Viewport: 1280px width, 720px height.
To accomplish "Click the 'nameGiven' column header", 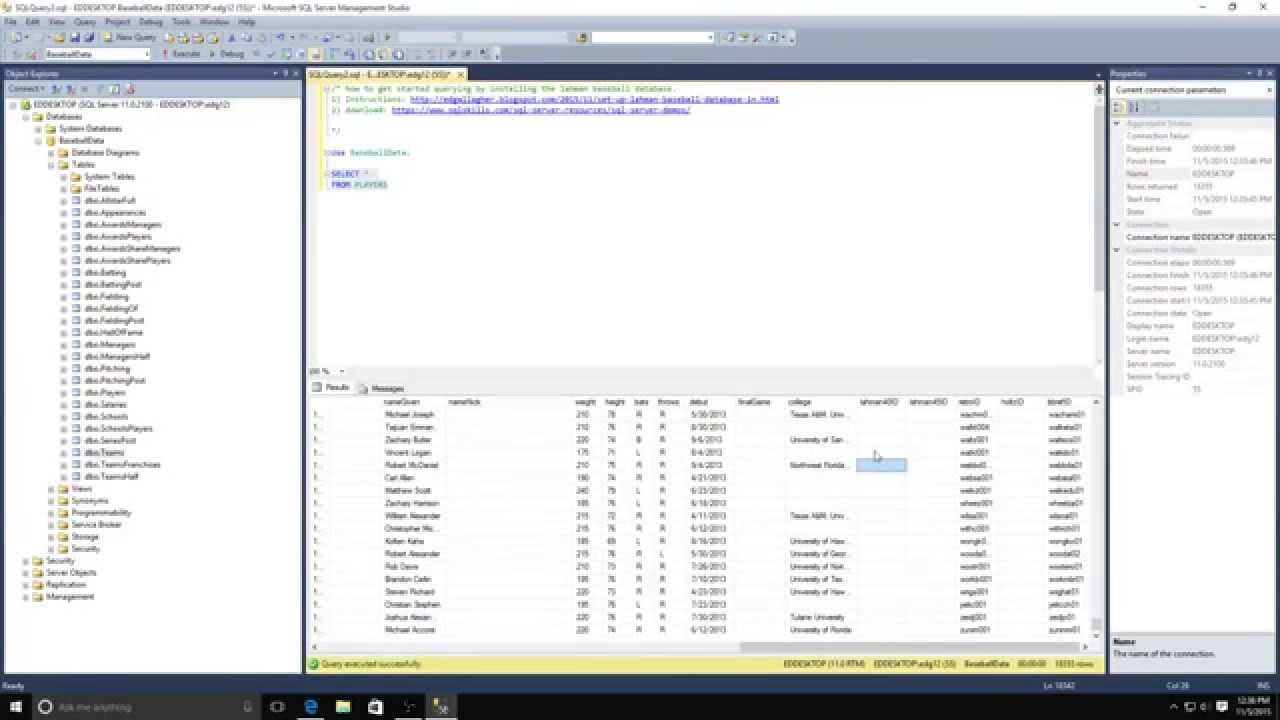I will [402, 402].
